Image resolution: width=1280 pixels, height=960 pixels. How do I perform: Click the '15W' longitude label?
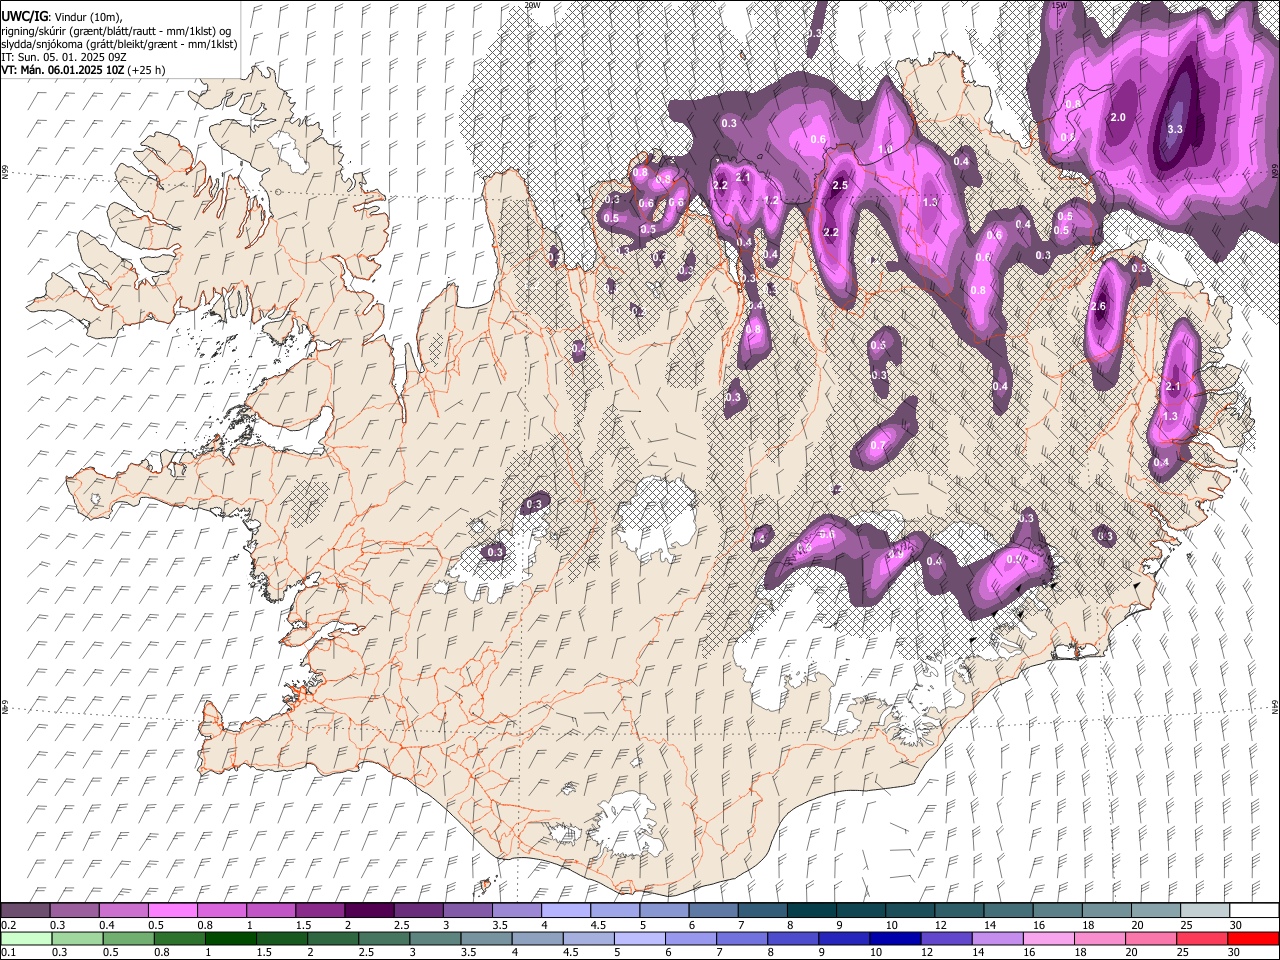tap(1060, 5)
